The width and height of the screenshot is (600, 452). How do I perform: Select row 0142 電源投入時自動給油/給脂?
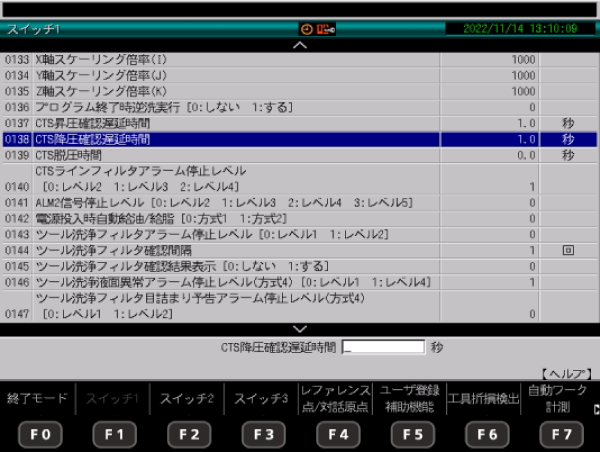pos(300,219)
